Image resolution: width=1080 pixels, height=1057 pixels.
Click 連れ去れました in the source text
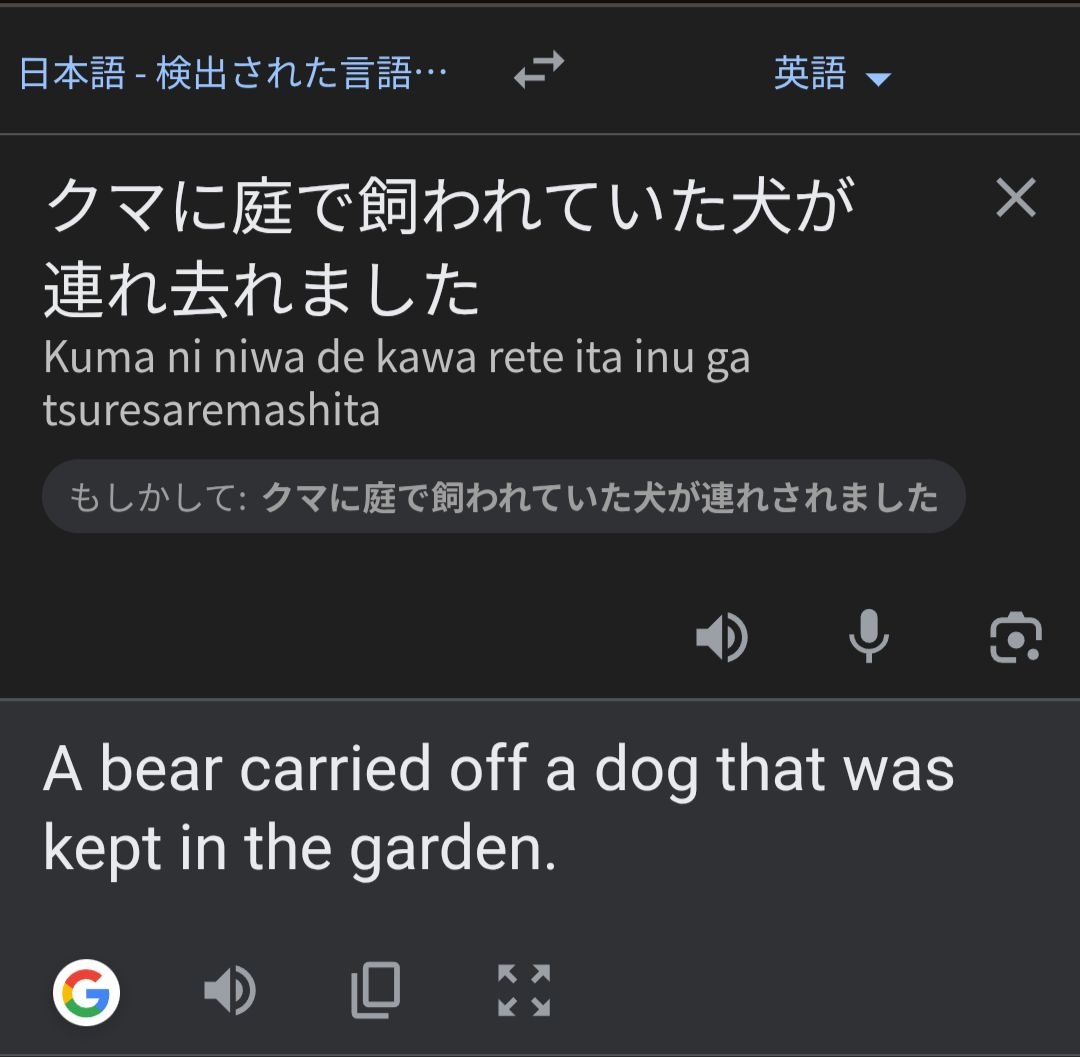click(x=262, y=291)
